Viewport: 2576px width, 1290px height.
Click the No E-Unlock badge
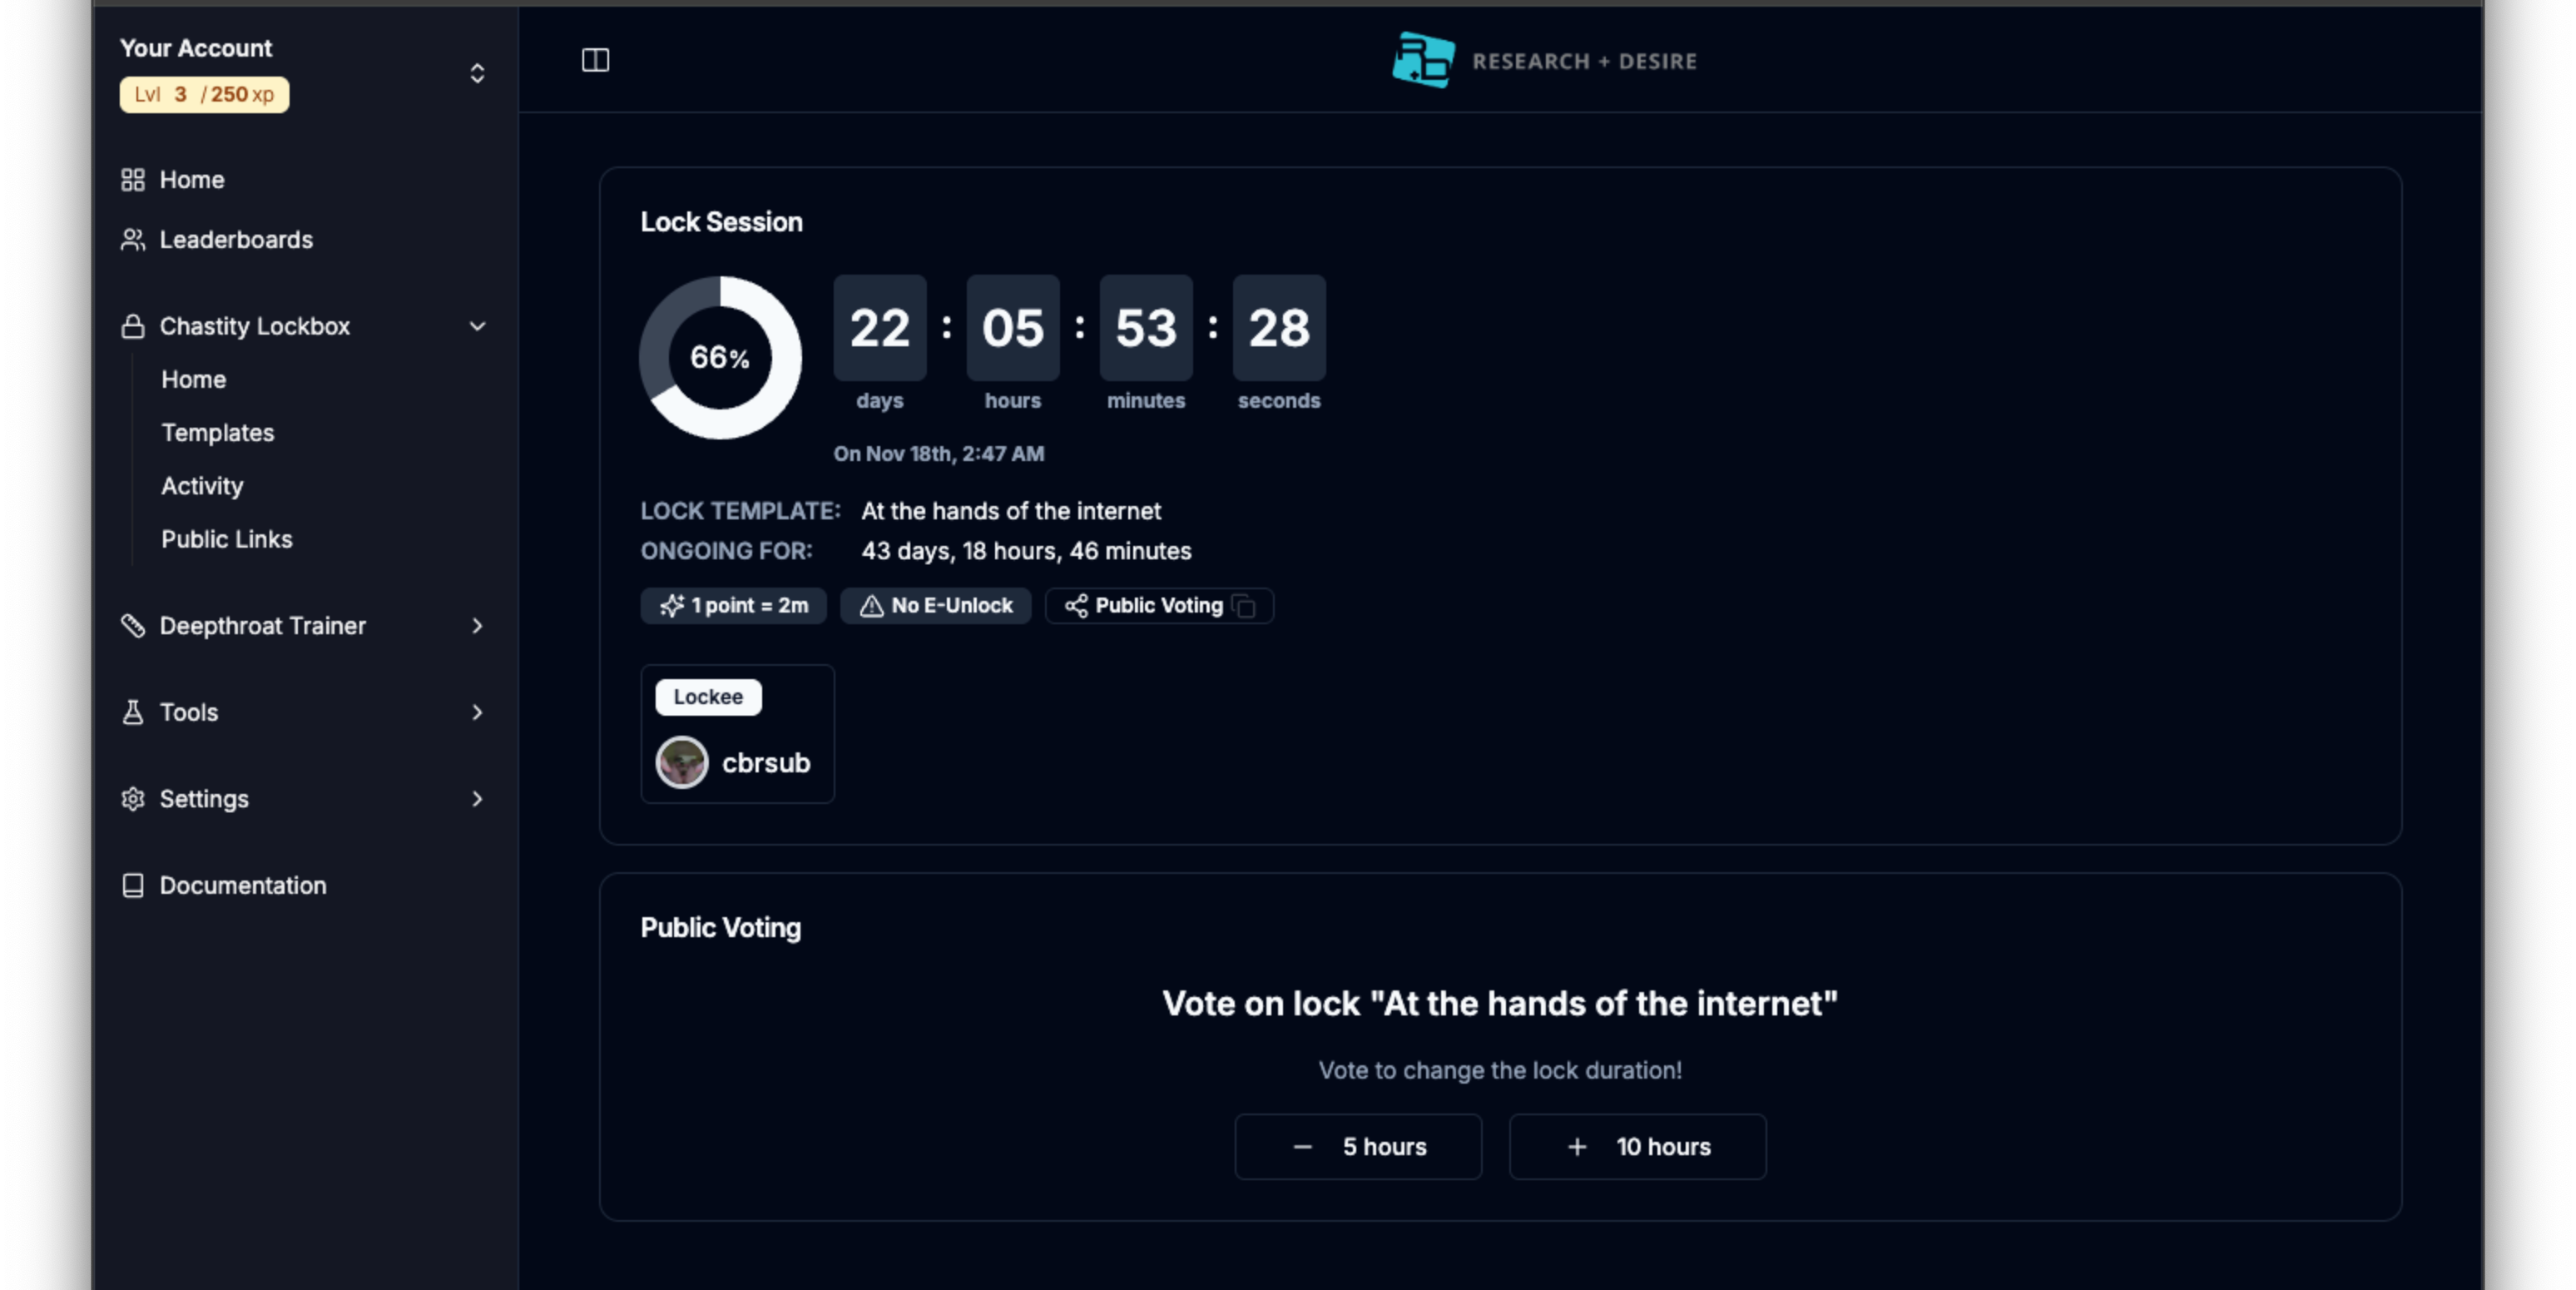pyautogui.click(x=935, y=606)
